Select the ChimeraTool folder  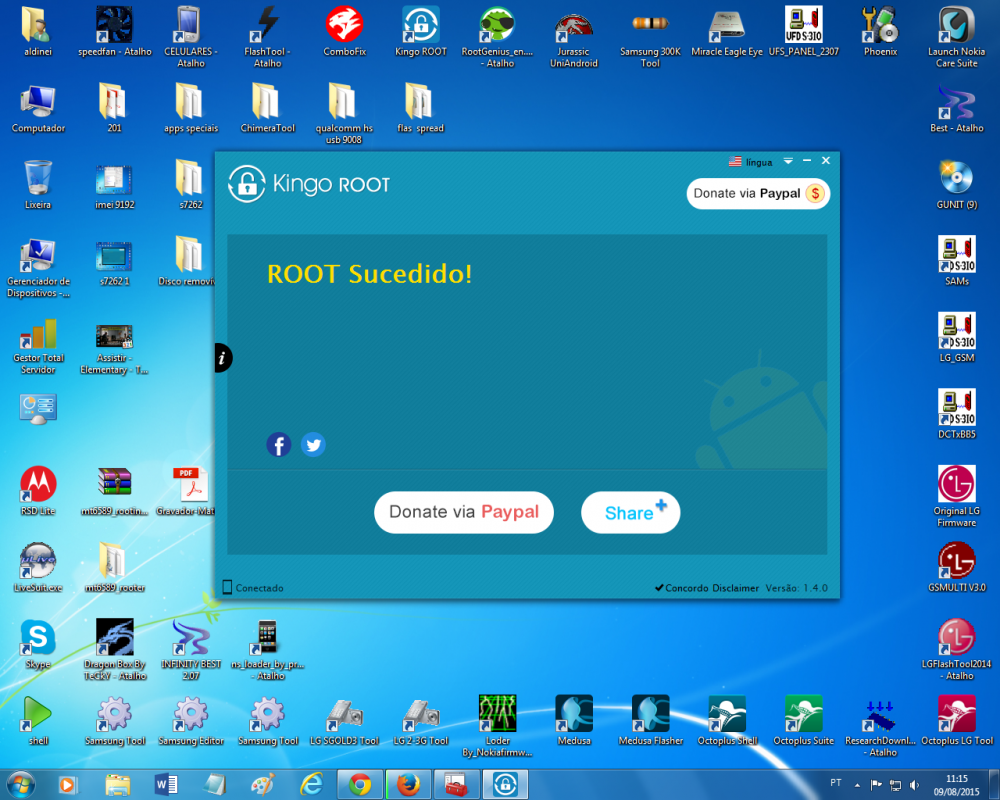268,108
